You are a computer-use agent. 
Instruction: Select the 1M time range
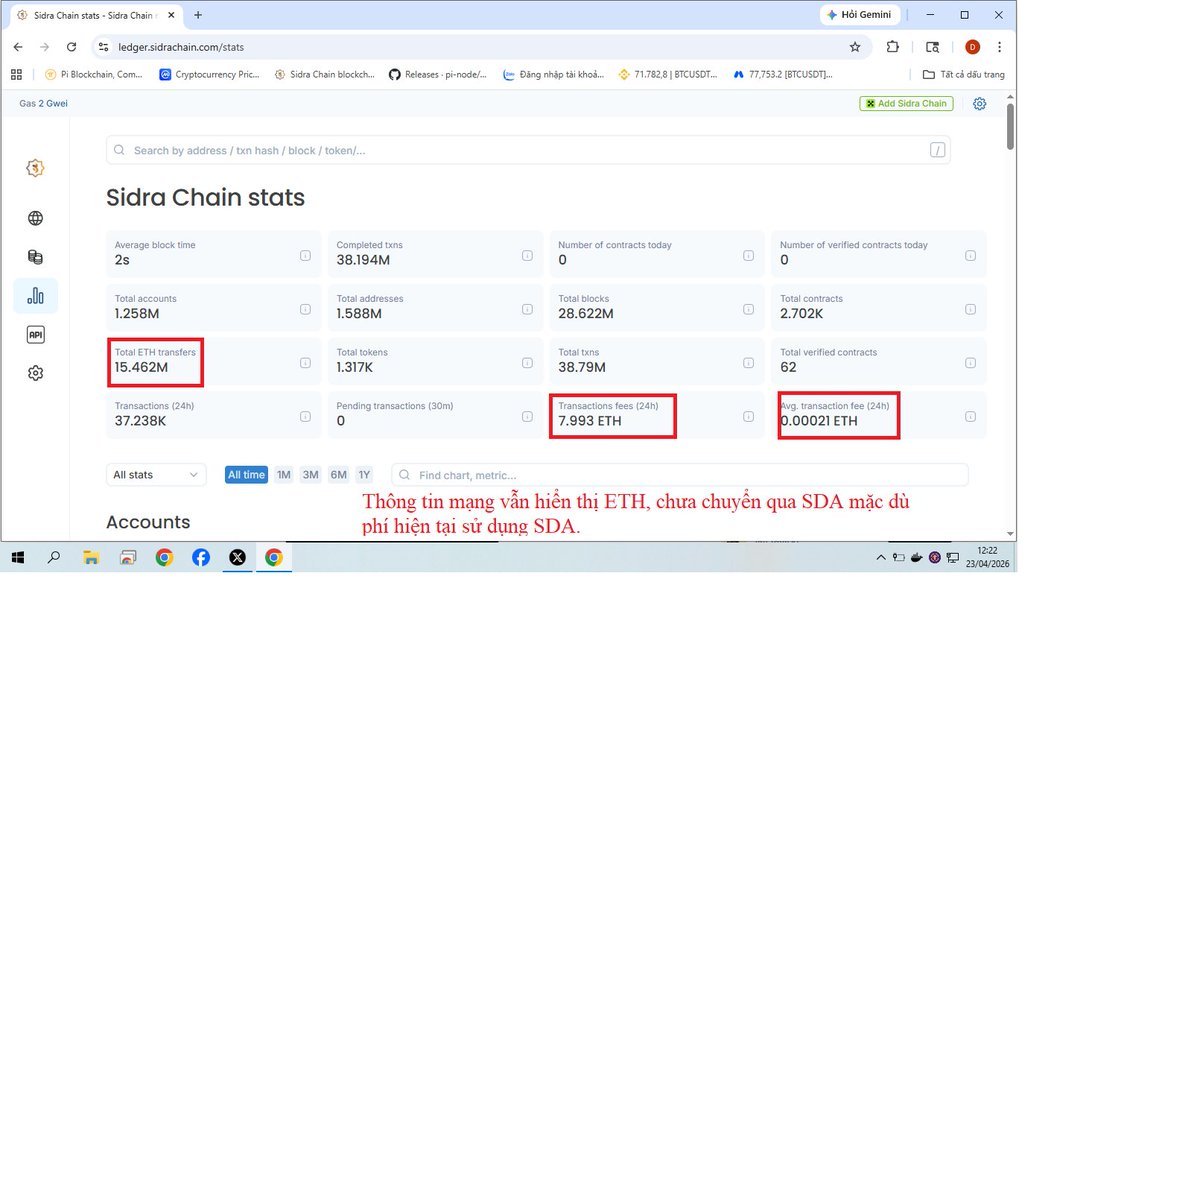coord(284,475)
